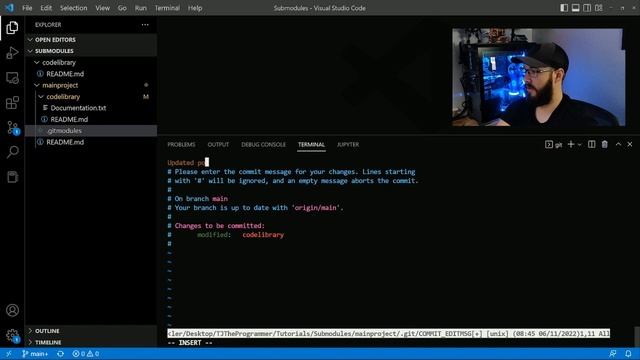Image resolution: width=640 pixels, height=360 pixels.
Task: Collapse the codelibrary folder under mainproject
Action: 91,97
